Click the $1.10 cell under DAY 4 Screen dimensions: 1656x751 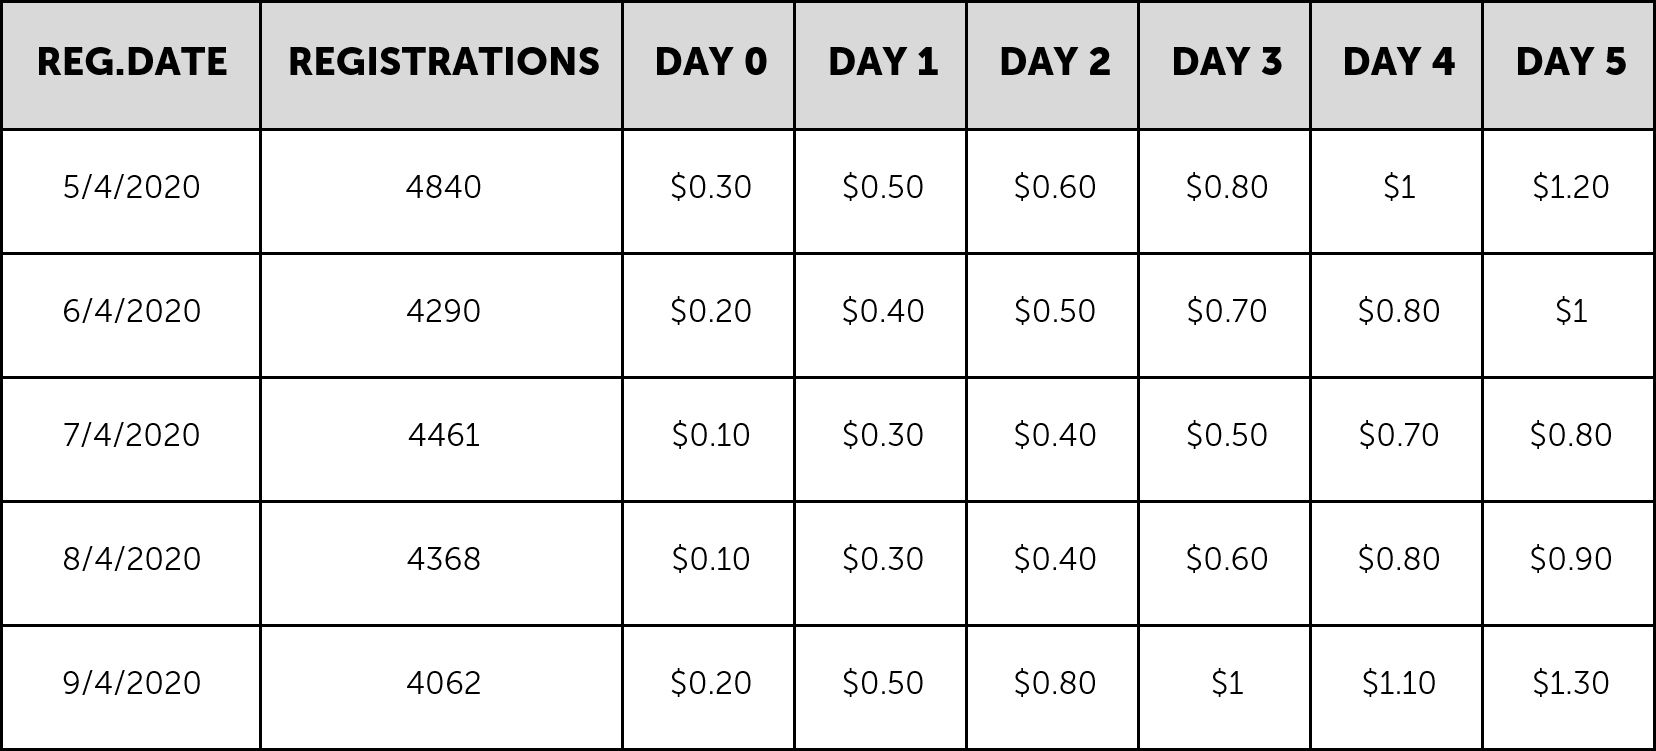click(1397, 687)
